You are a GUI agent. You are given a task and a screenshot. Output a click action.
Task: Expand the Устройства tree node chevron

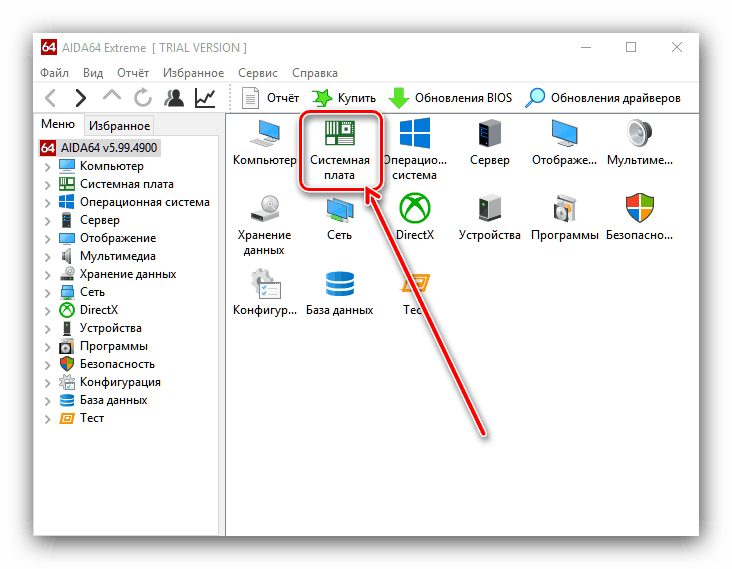[47, 329]
